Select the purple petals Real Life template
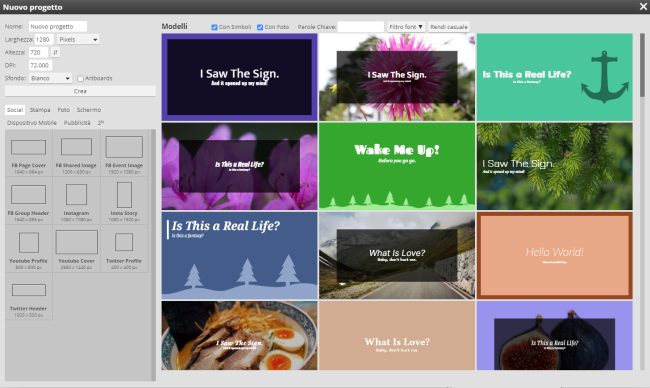 click(x=240, y=166)
